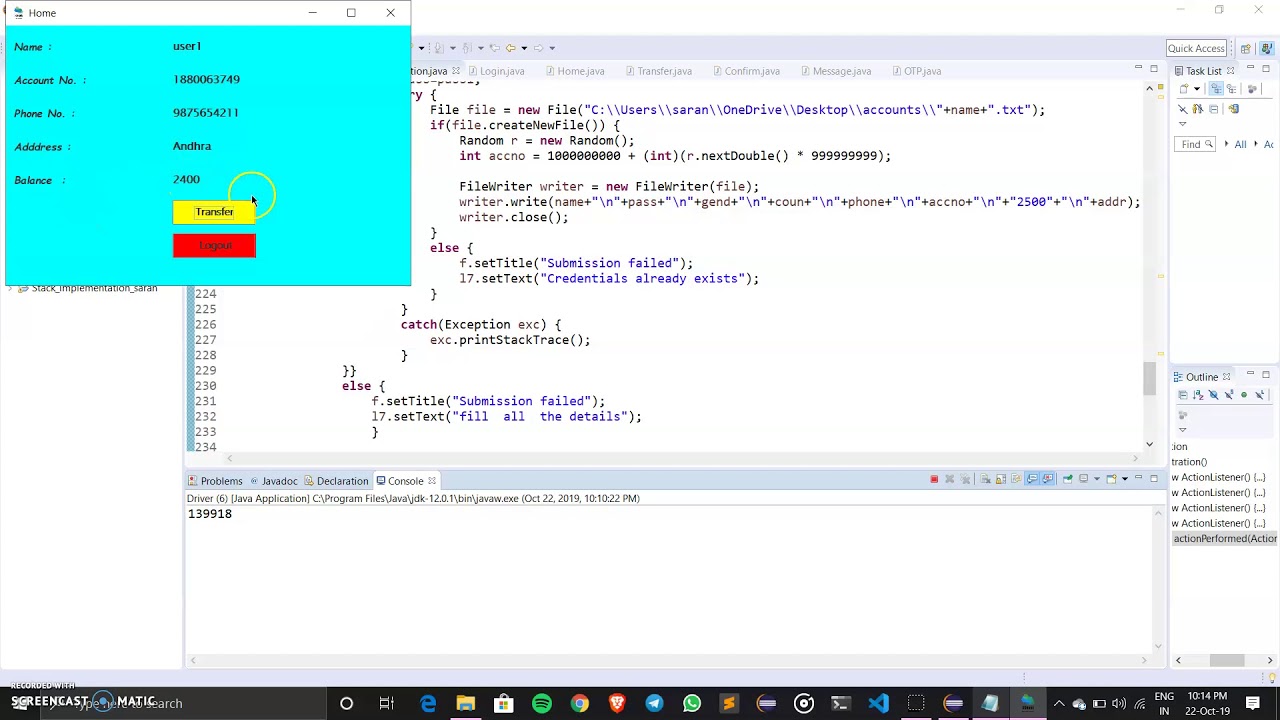Screen dimensions: 1280x720
Task: Click Pin Console icon
Action: click(x=1068, y=479)
